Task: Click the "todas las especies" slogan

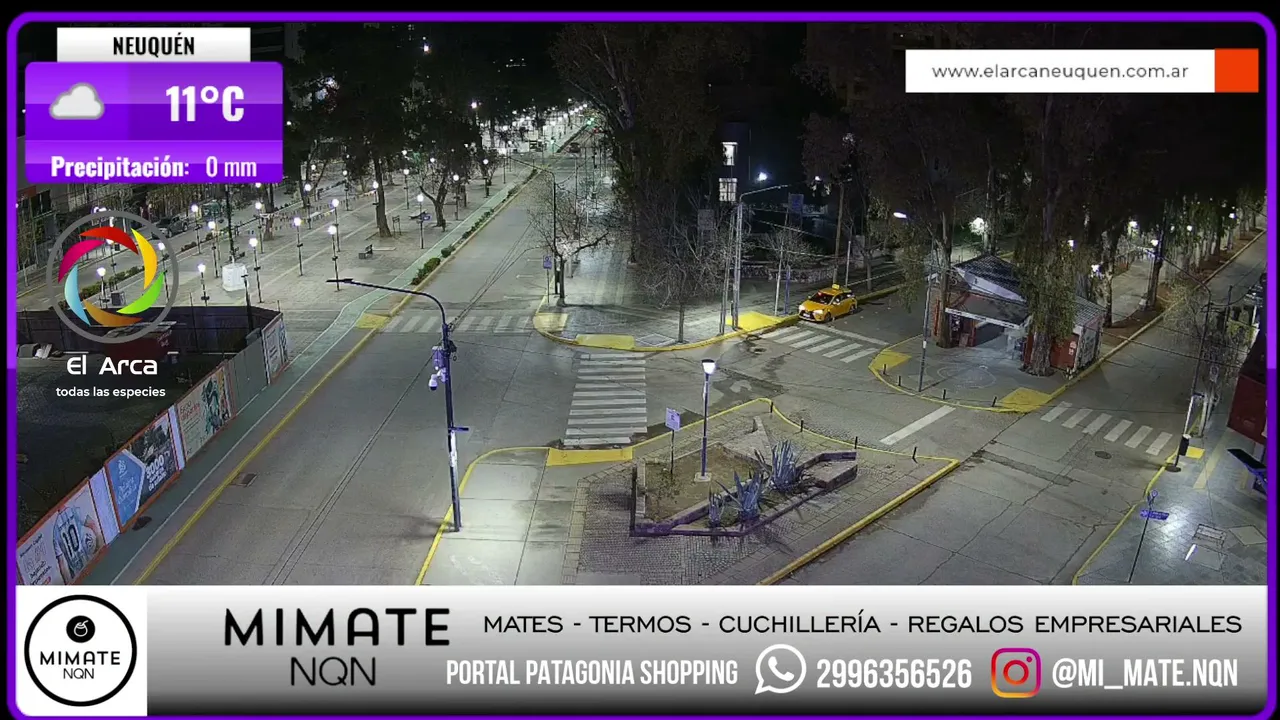Action: (x=111, y=392)
